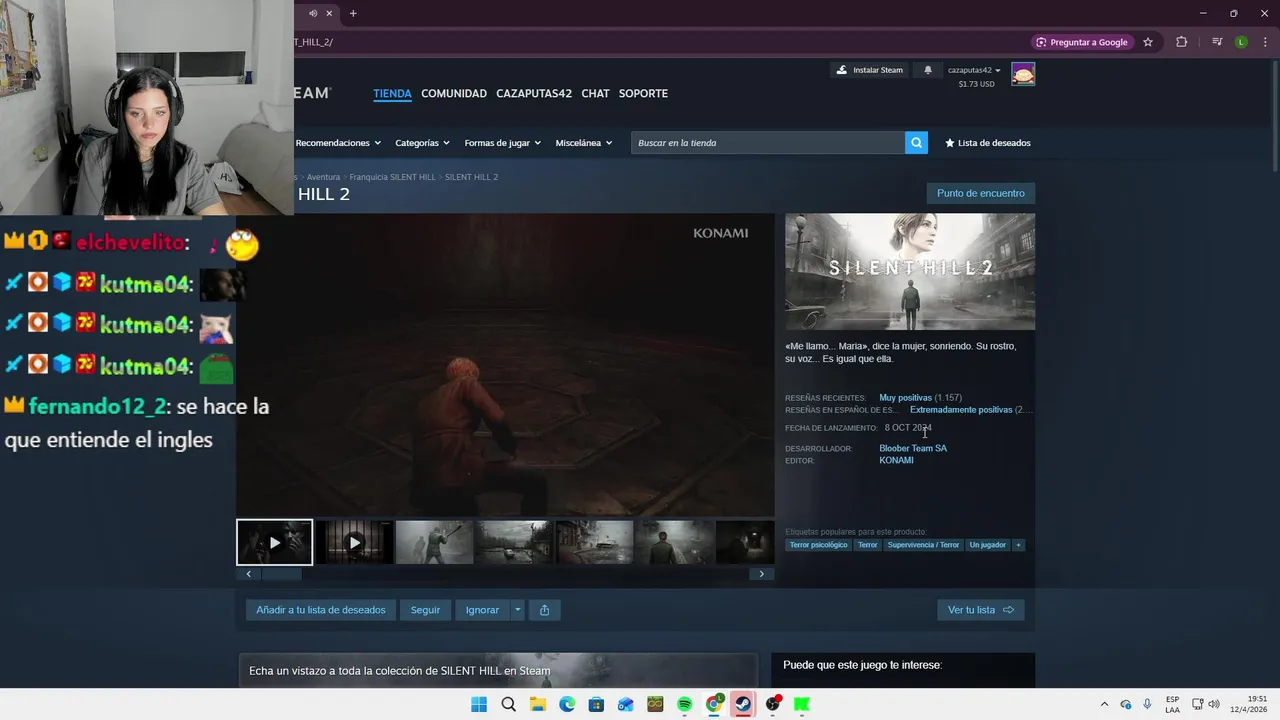Select the first video trailer thumbnail
This screenshot has height=720, width=1280.
(x=274, y=542)
